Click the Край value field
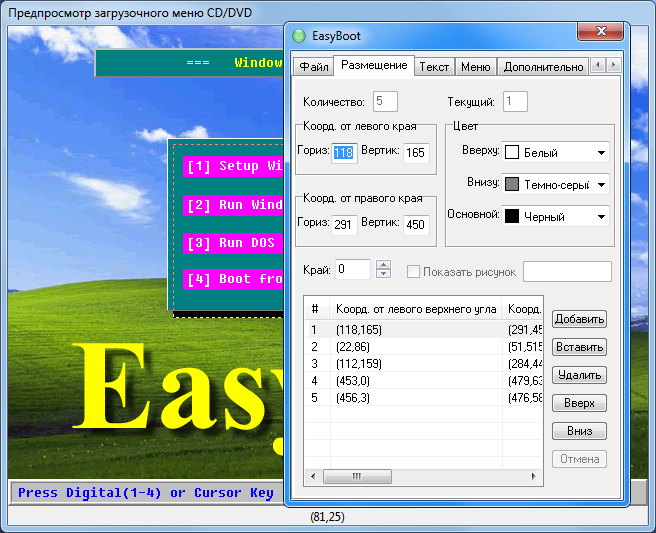 [353, 269]
